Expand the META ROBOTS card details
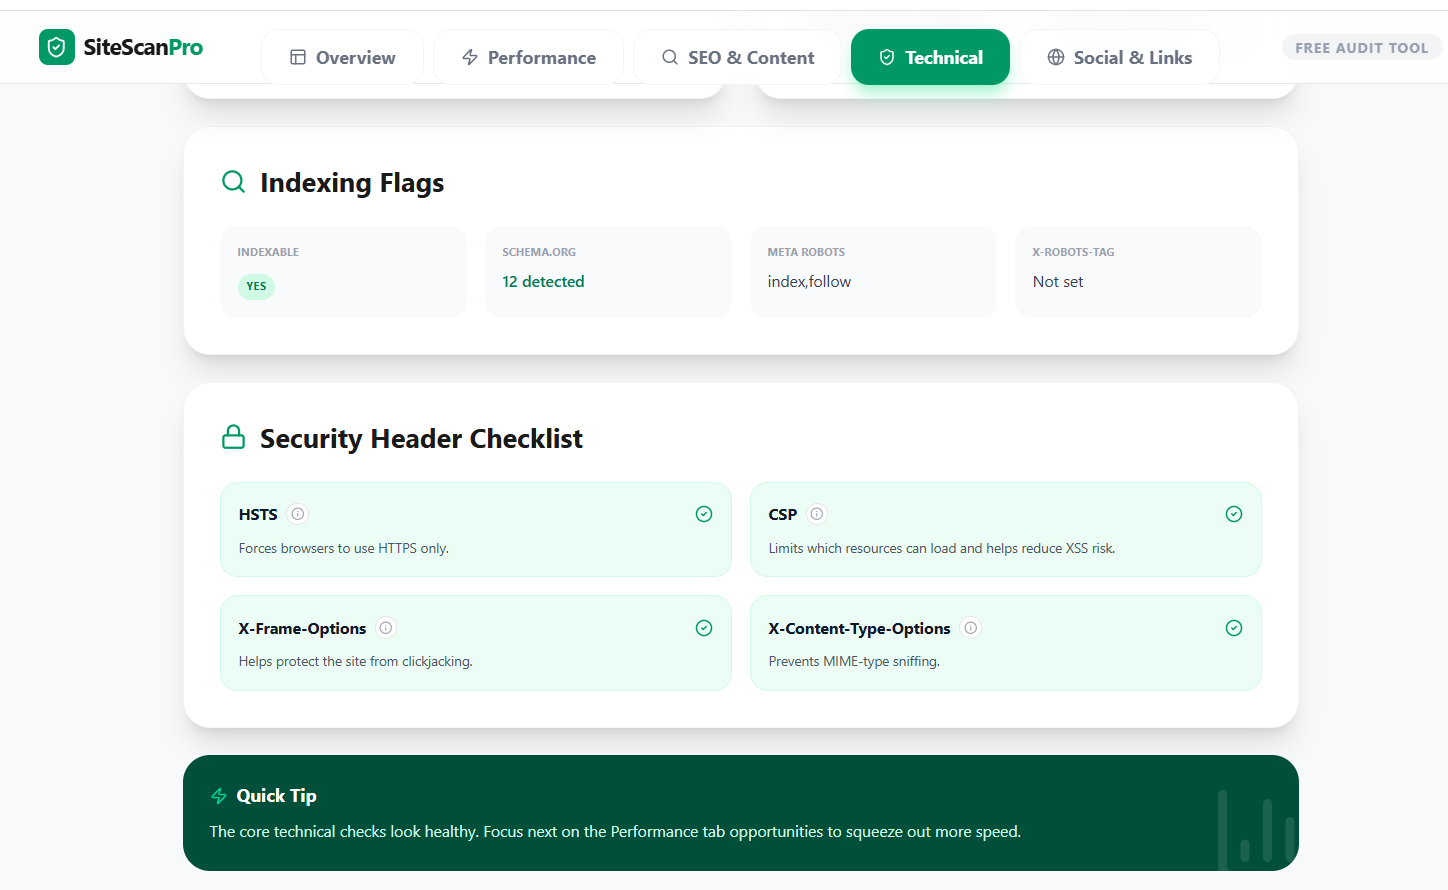Image resolution: width=1448 pixels, height=890 pixels. (x=873, y=271)
